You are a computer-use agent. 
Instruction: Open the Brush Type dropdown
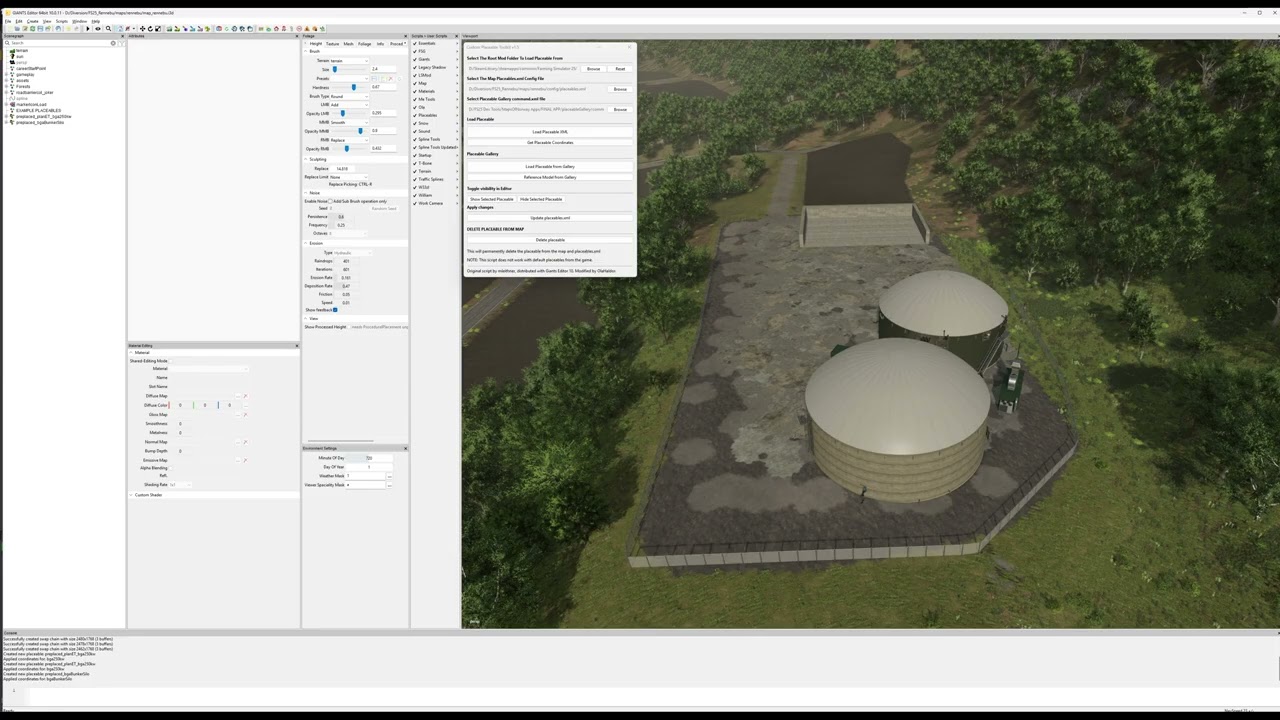coord(349,96)
